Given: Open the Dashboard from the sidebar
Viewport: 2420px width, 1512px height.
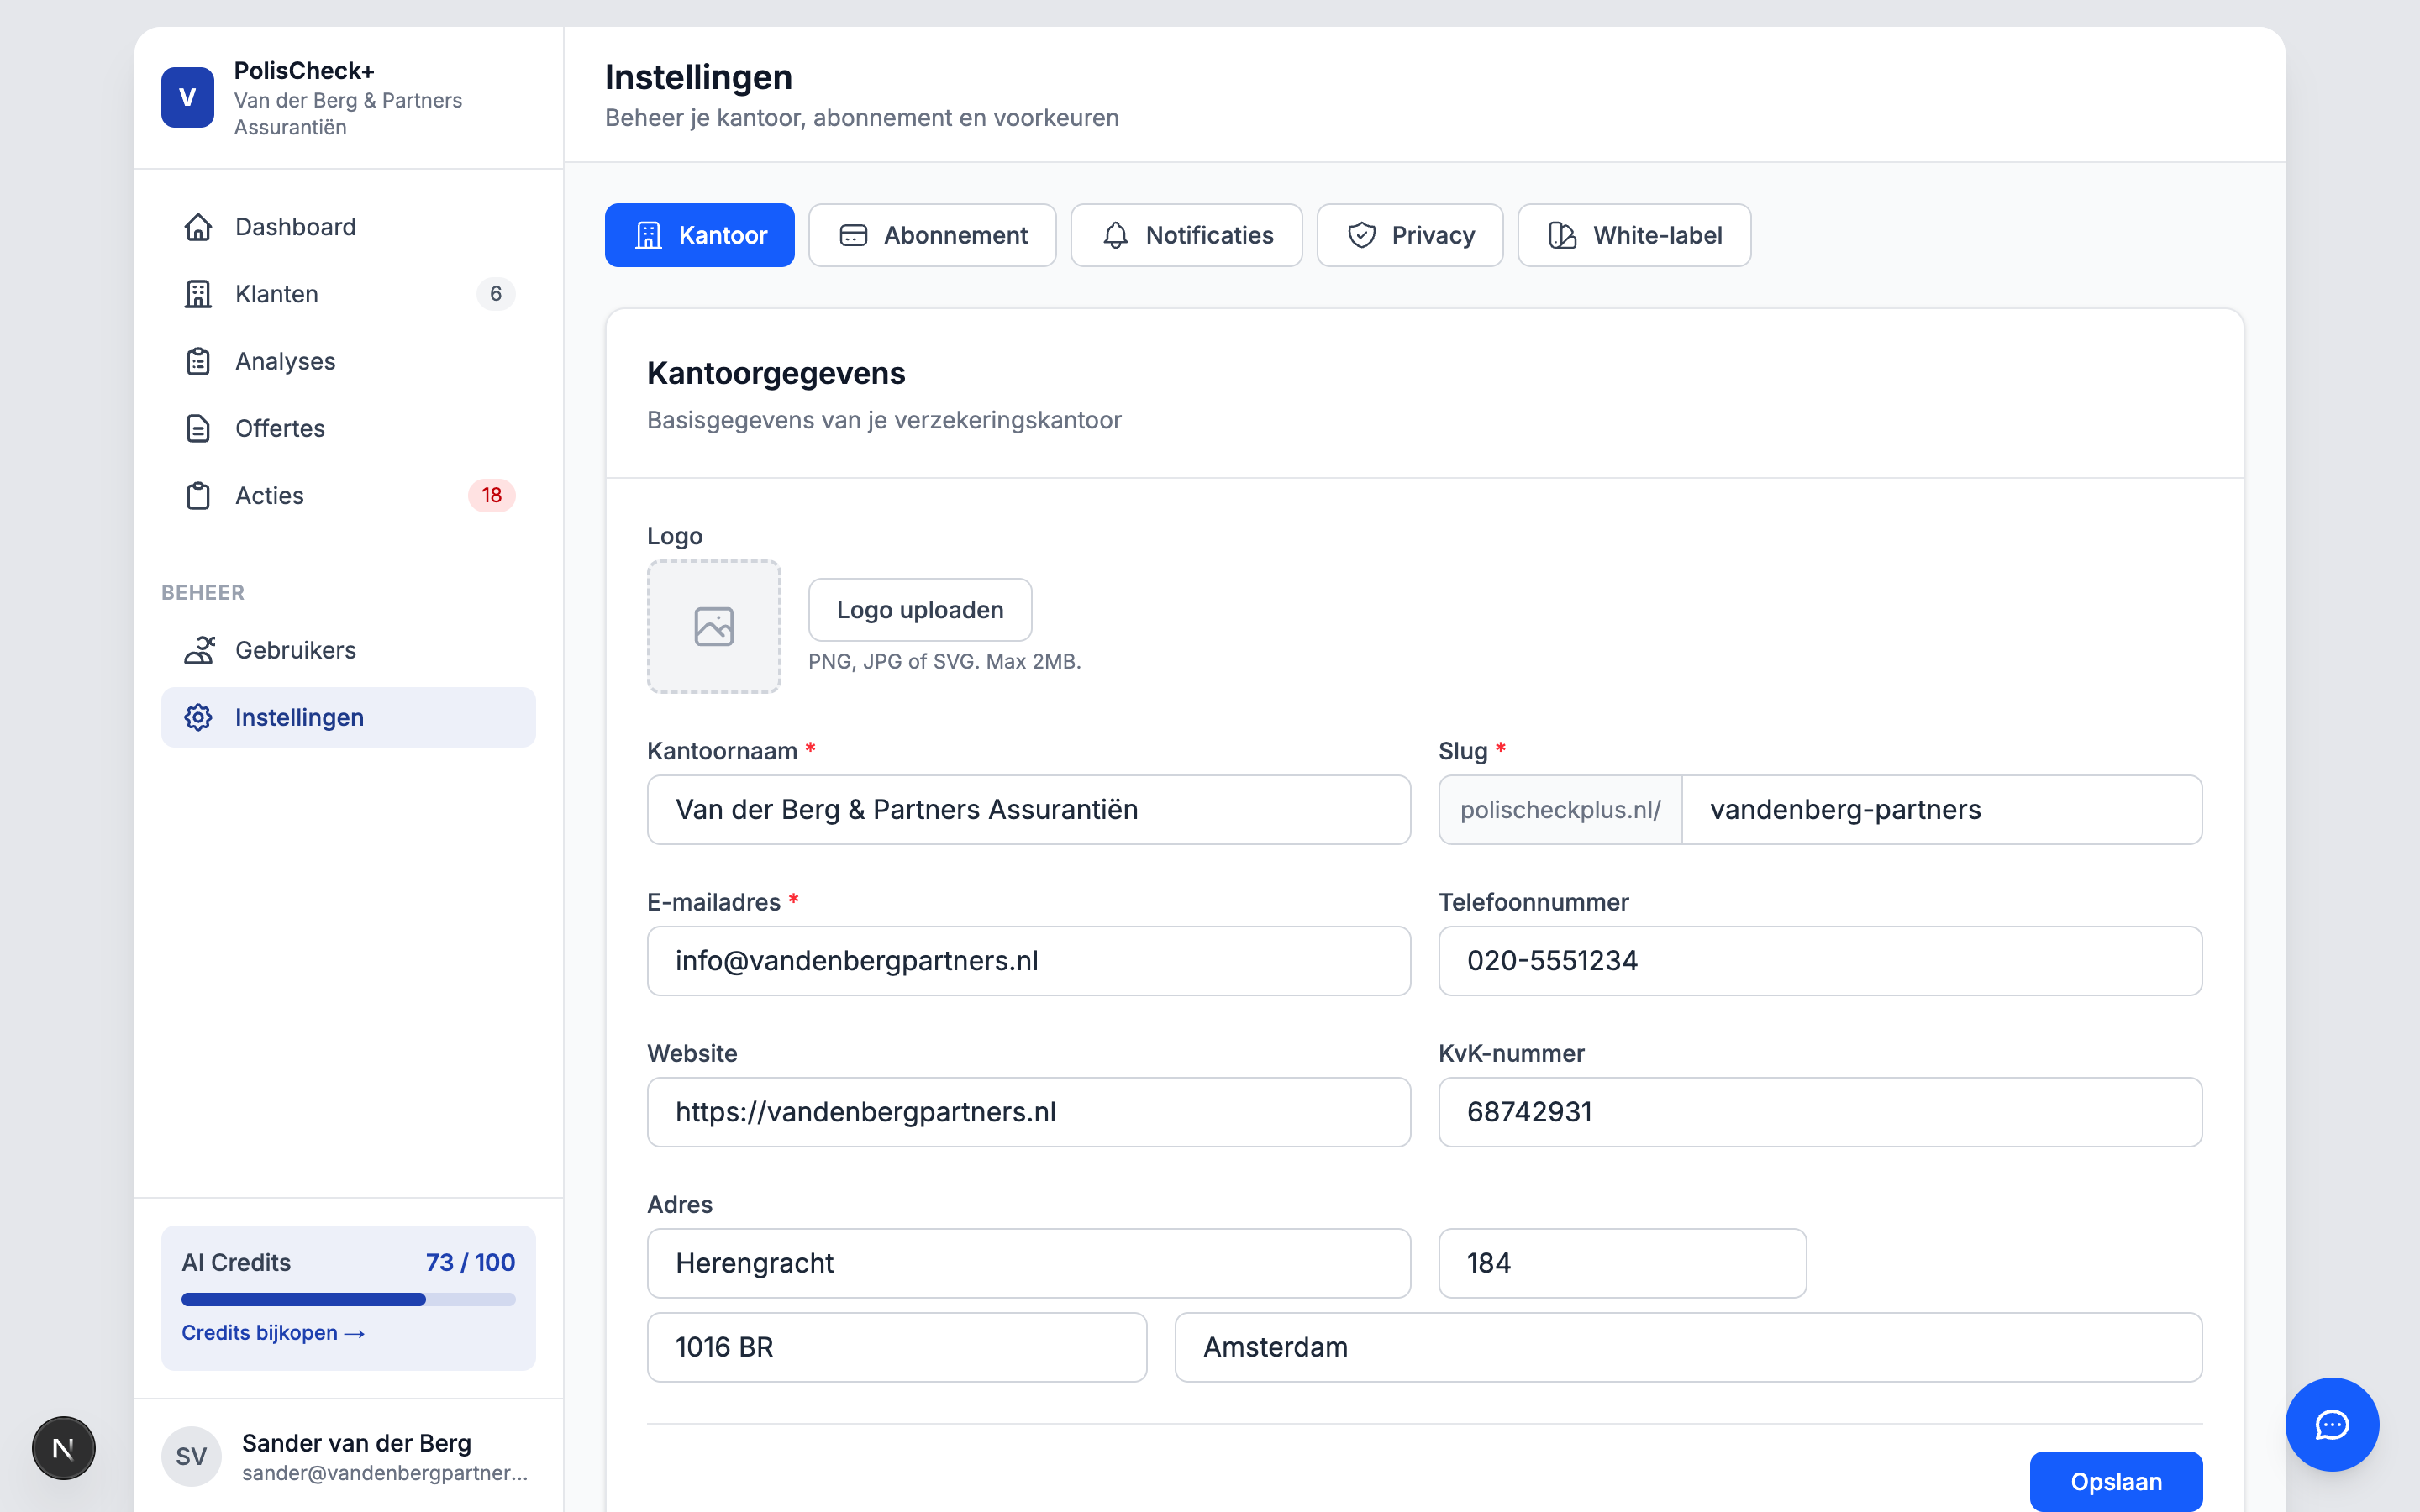Looking at the screenshot, I should (x=295, y=227).
